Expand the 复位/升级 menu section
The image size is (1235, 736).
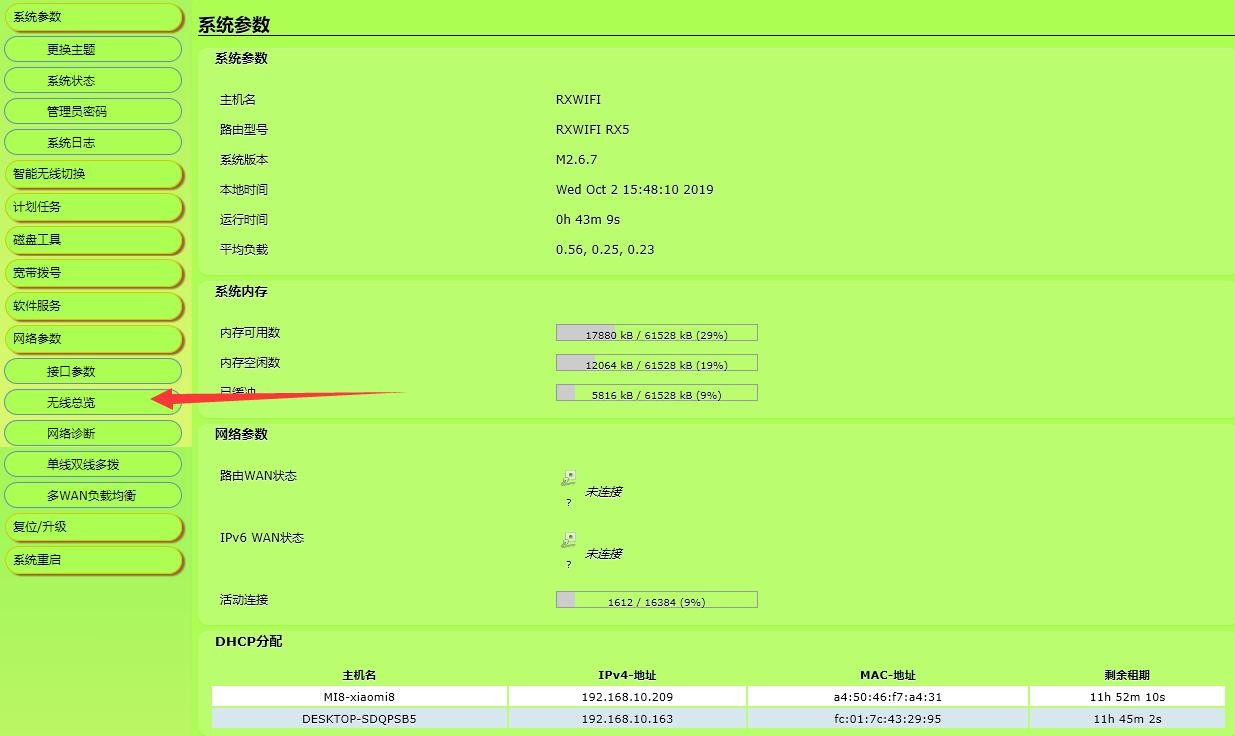coord(93,527)
